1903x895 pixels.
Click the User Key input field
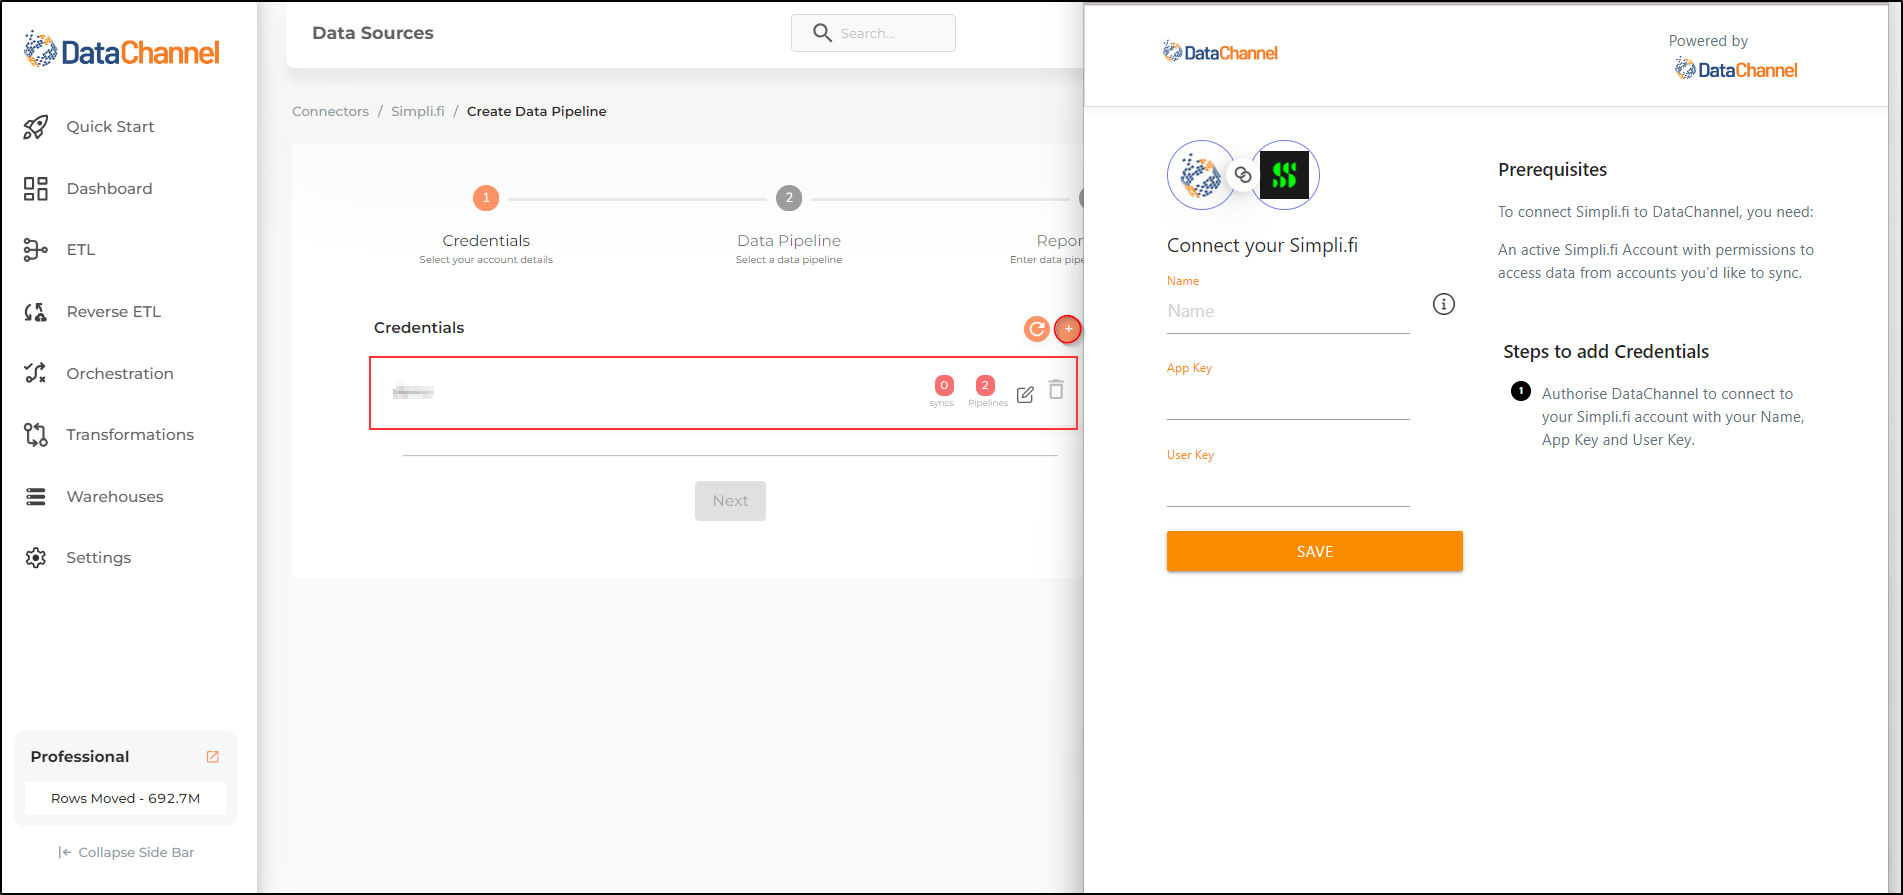(x=1288, y=486)
